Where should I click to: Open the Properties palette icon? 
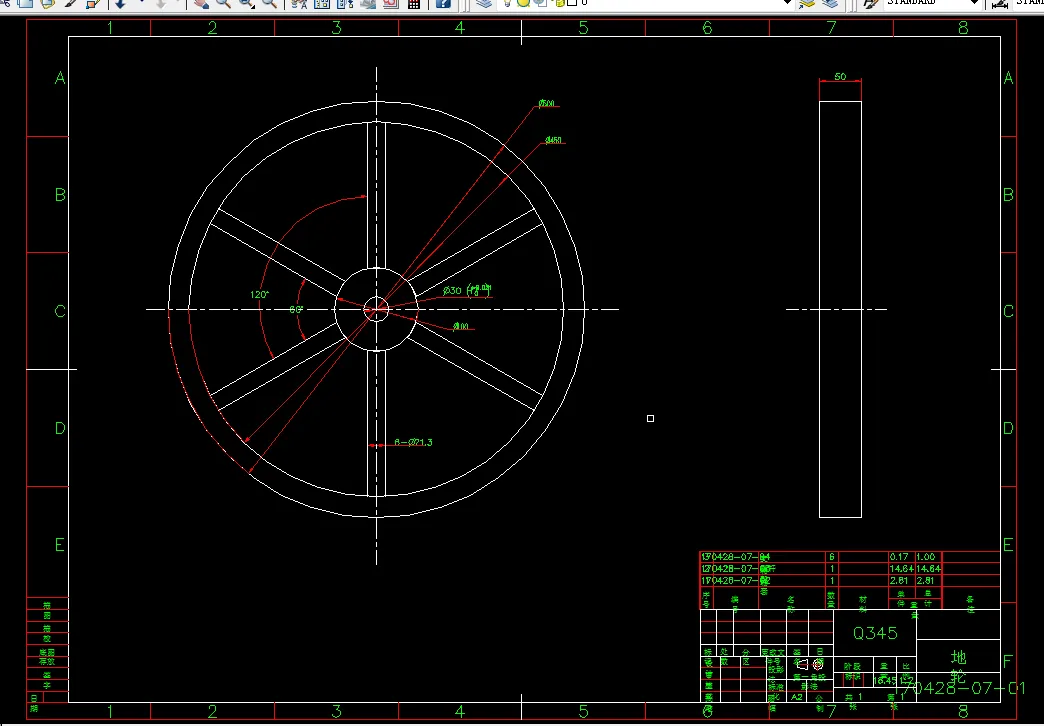pos(298,4)
